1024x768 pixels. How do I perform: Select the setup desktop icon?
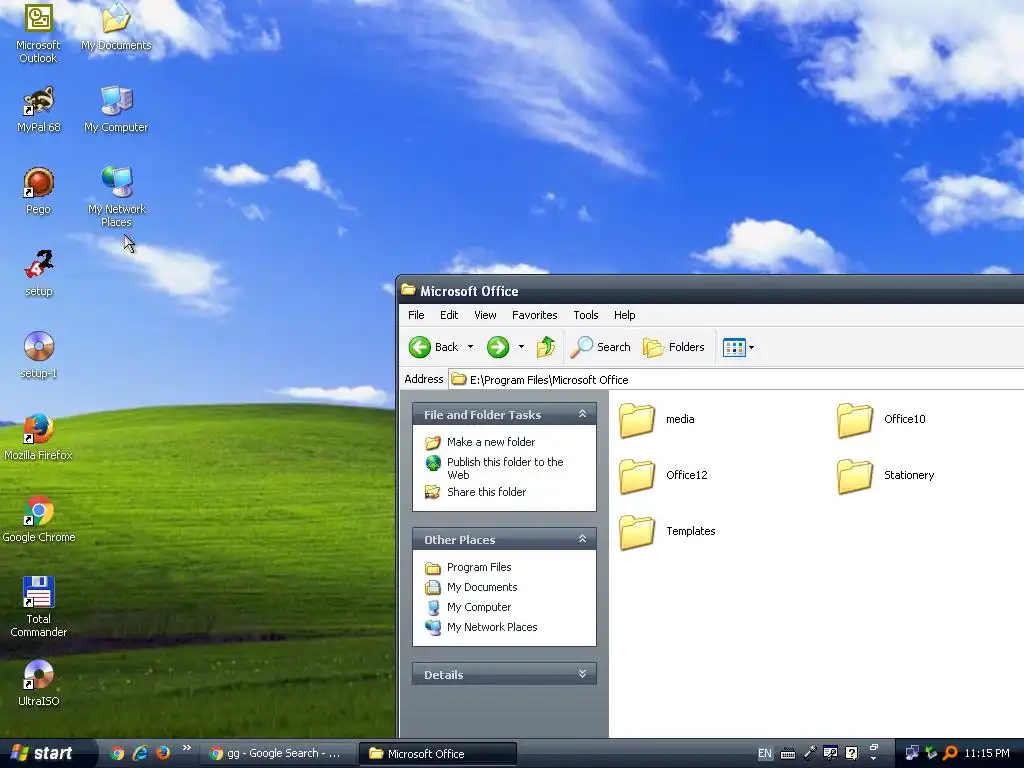point(39,274)
